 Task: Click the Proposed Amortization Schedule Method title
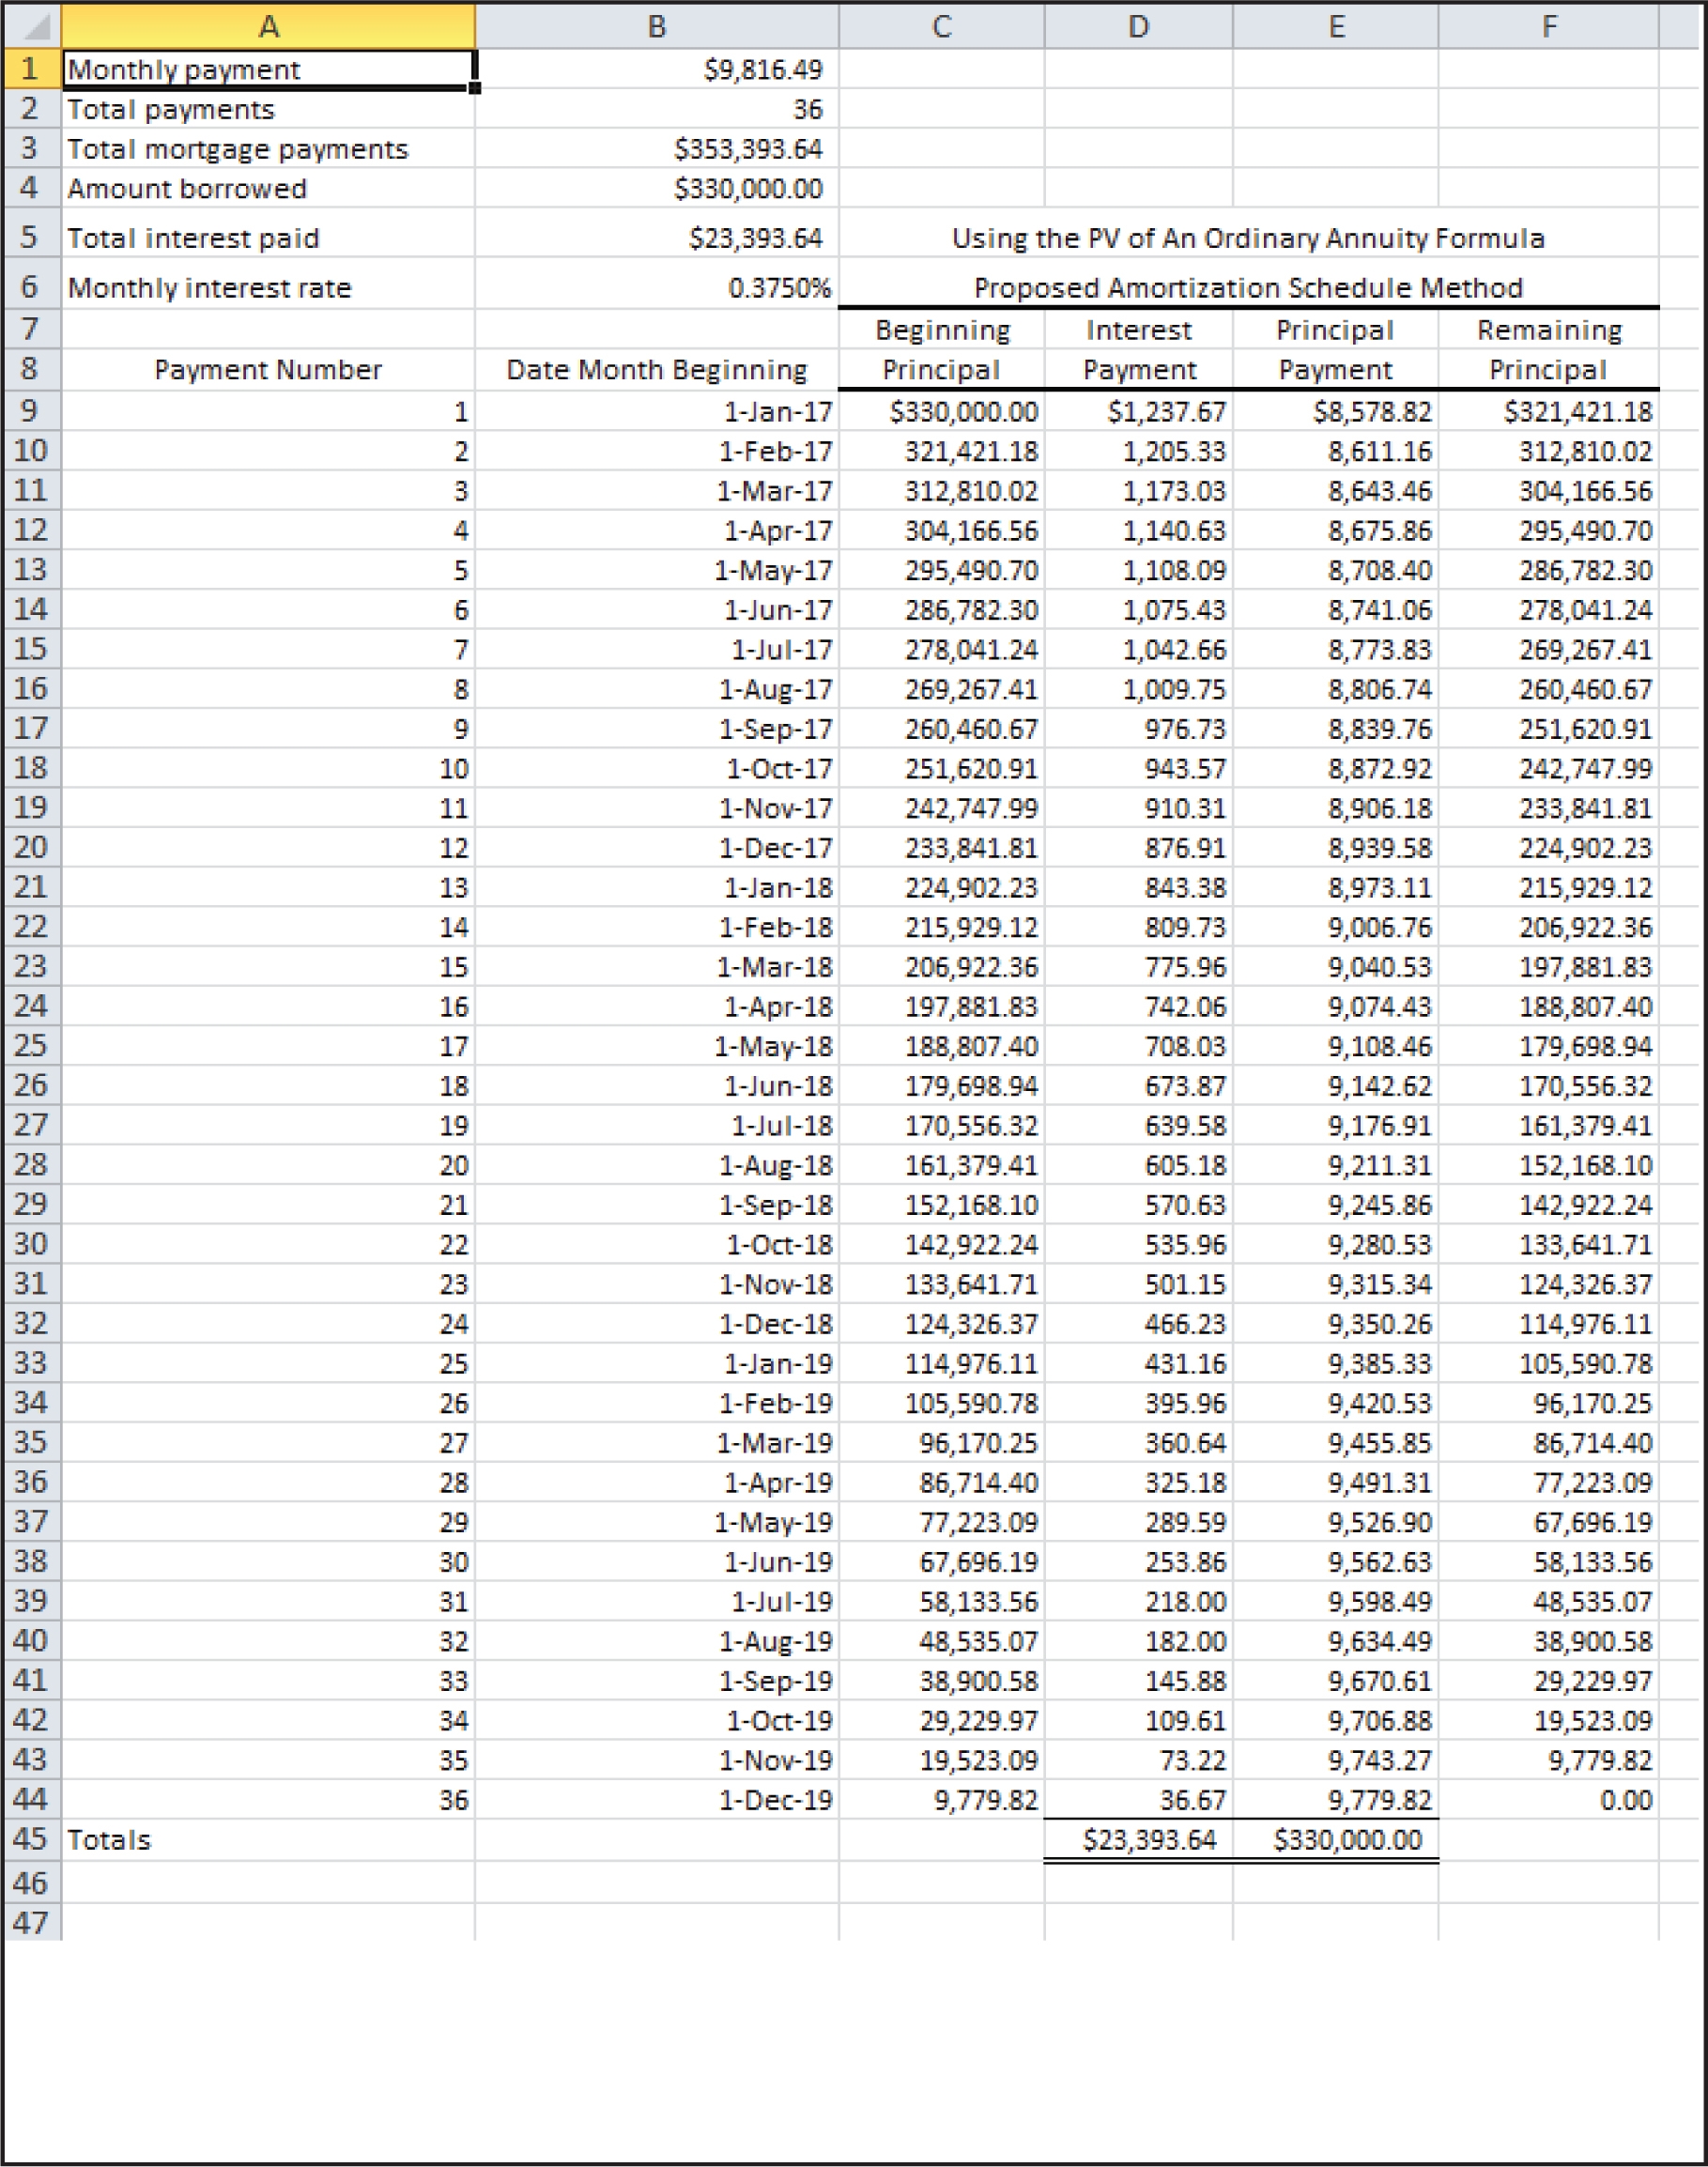[x=1248, y=288]
